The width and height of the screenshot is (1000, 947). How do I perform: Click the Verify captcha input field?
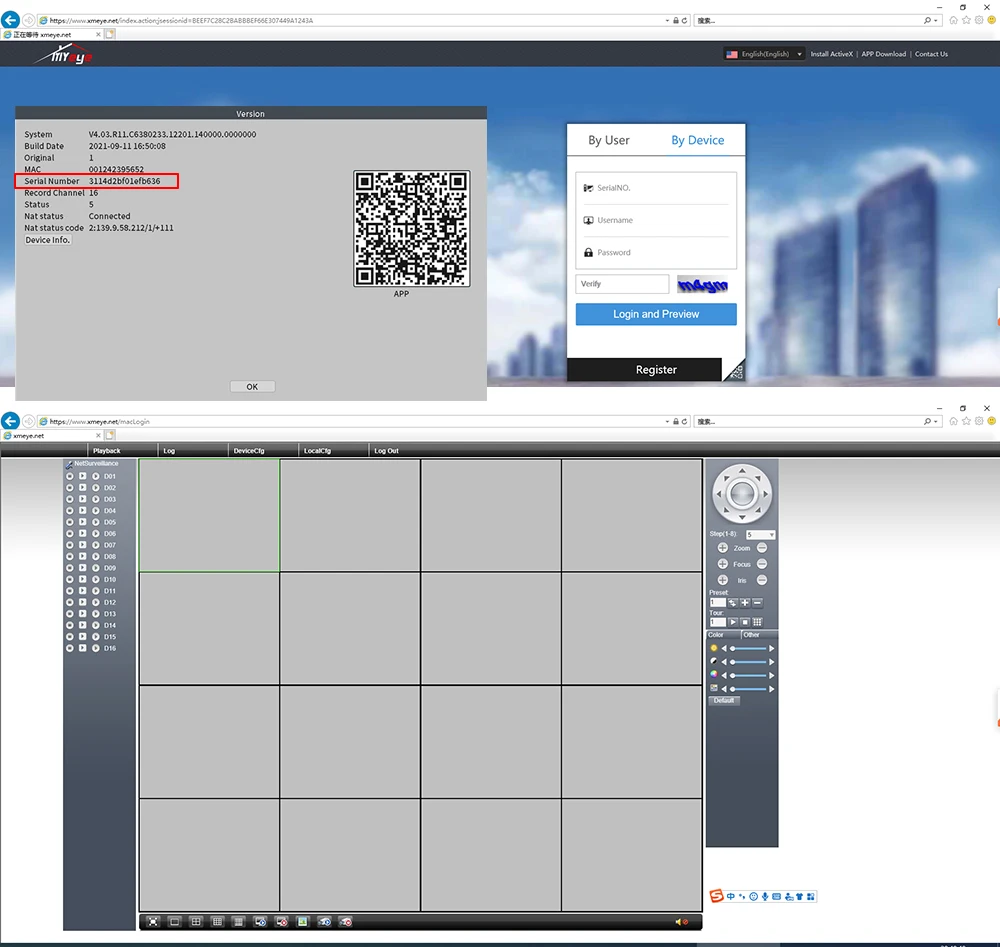622,284
